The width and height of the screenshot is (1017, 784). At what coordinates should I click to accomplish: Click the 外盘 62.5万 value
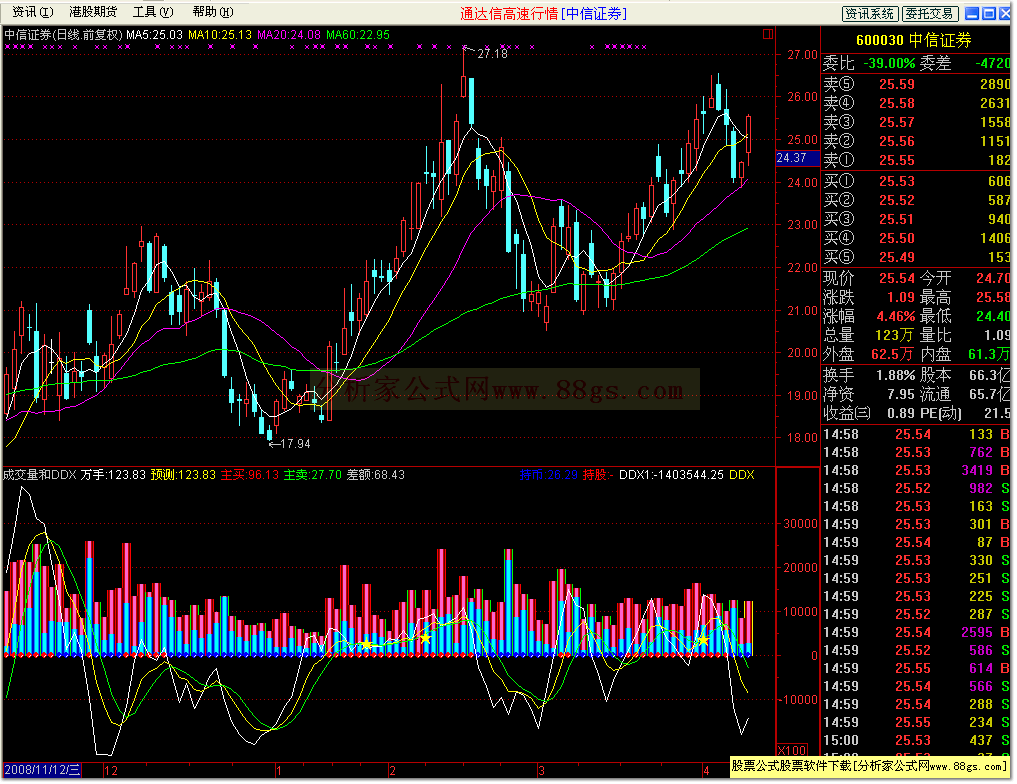892,354
